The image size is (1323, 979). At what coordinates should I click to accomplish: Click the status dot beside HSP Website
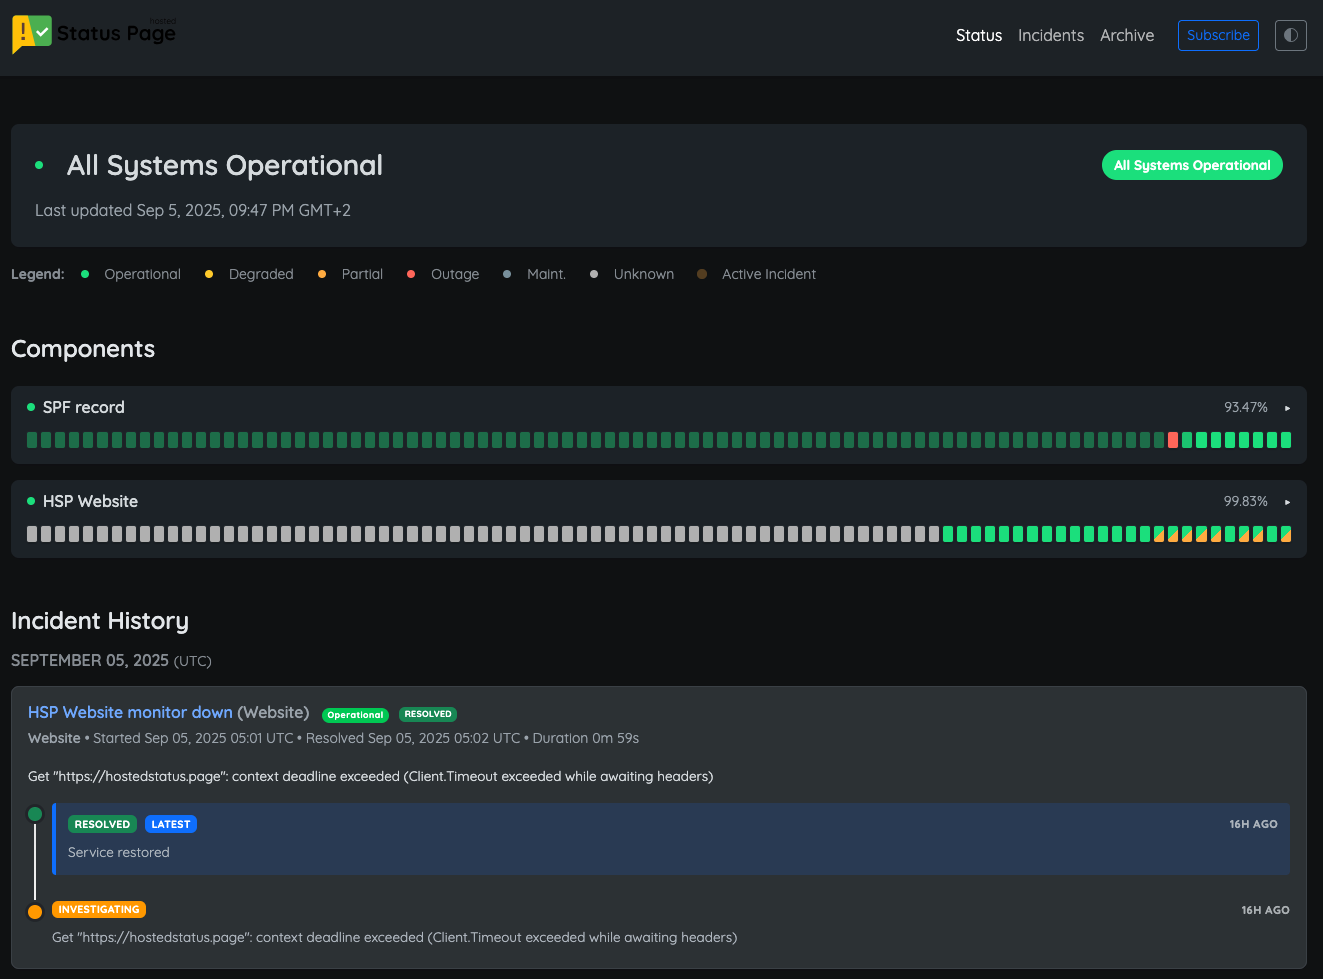[31, 501]
